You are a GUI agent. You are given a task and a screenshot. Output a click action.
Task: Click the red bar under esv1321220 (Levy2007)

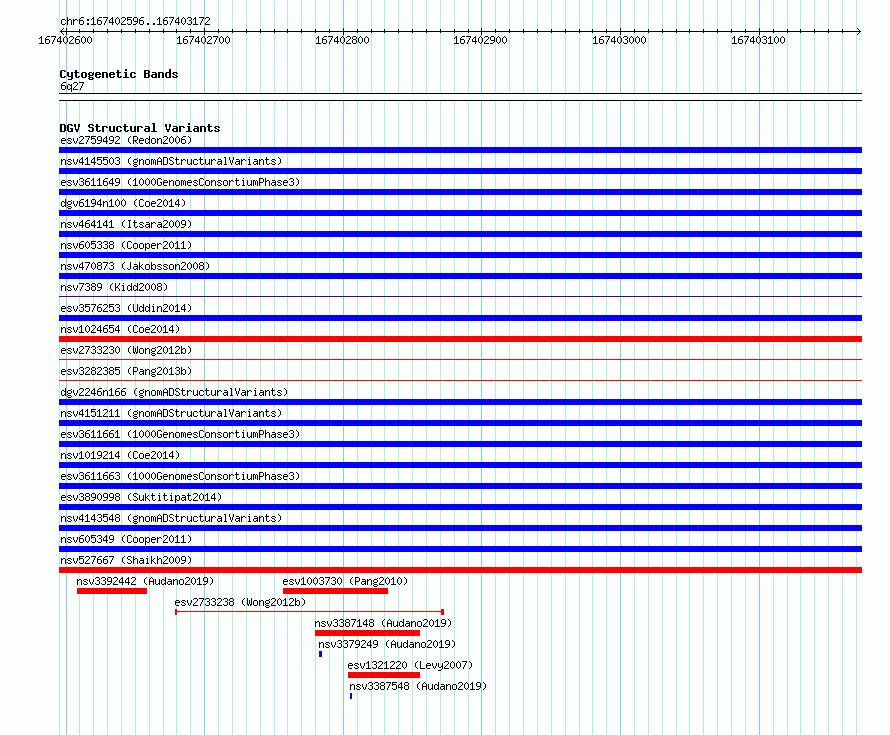point(384,675)
